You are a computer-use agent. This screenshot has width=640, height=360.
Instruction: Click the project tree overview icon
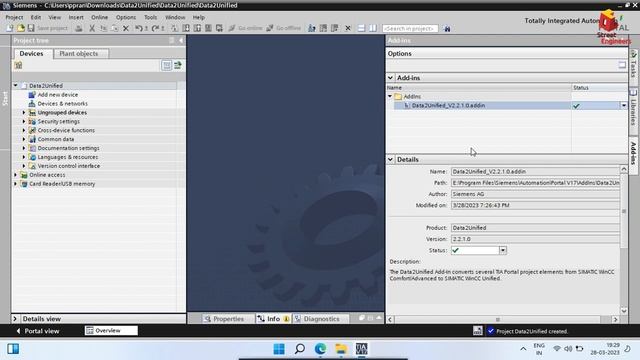coord(167,65)
